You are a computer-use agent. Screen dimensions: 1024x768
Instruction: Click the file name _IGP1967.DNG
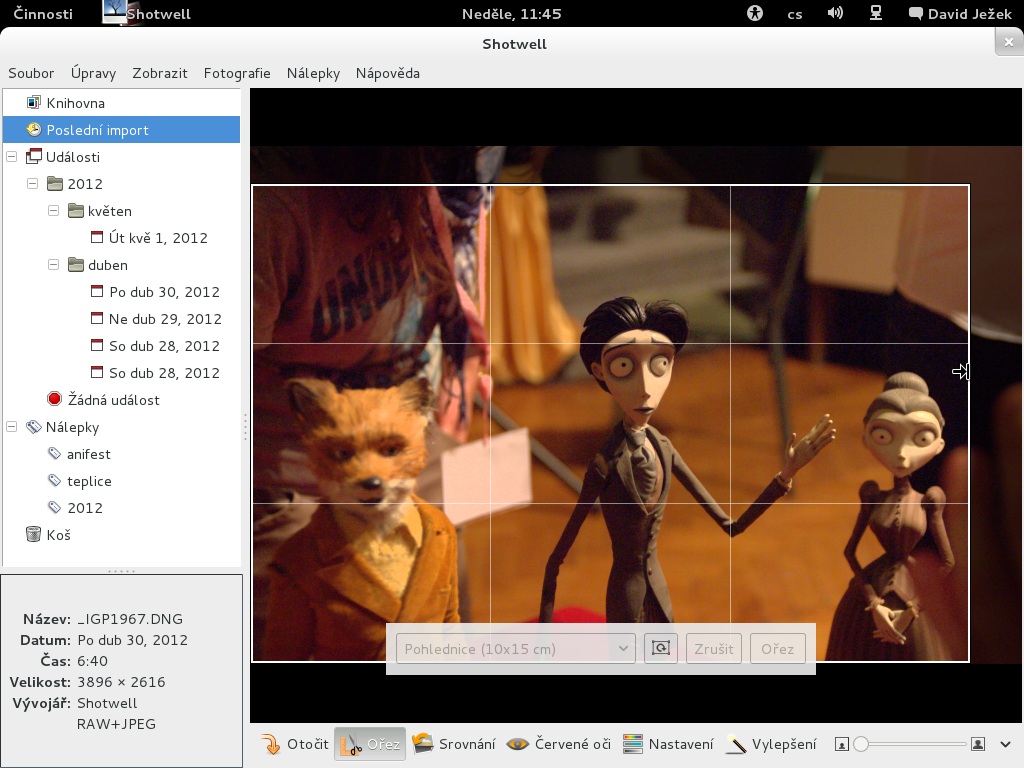click(130, 619)
